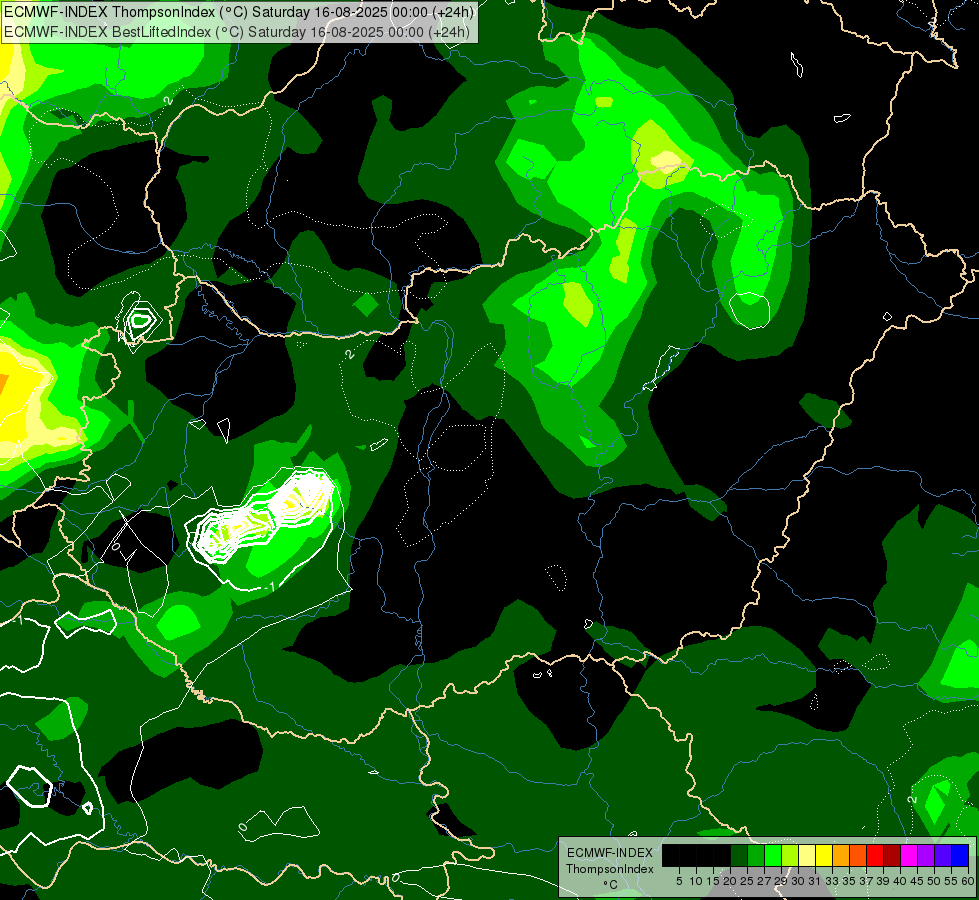The width and height of the screenshot is (979, 900).
Task: Click the legend tick value 39
Action: tap(883, 881)
